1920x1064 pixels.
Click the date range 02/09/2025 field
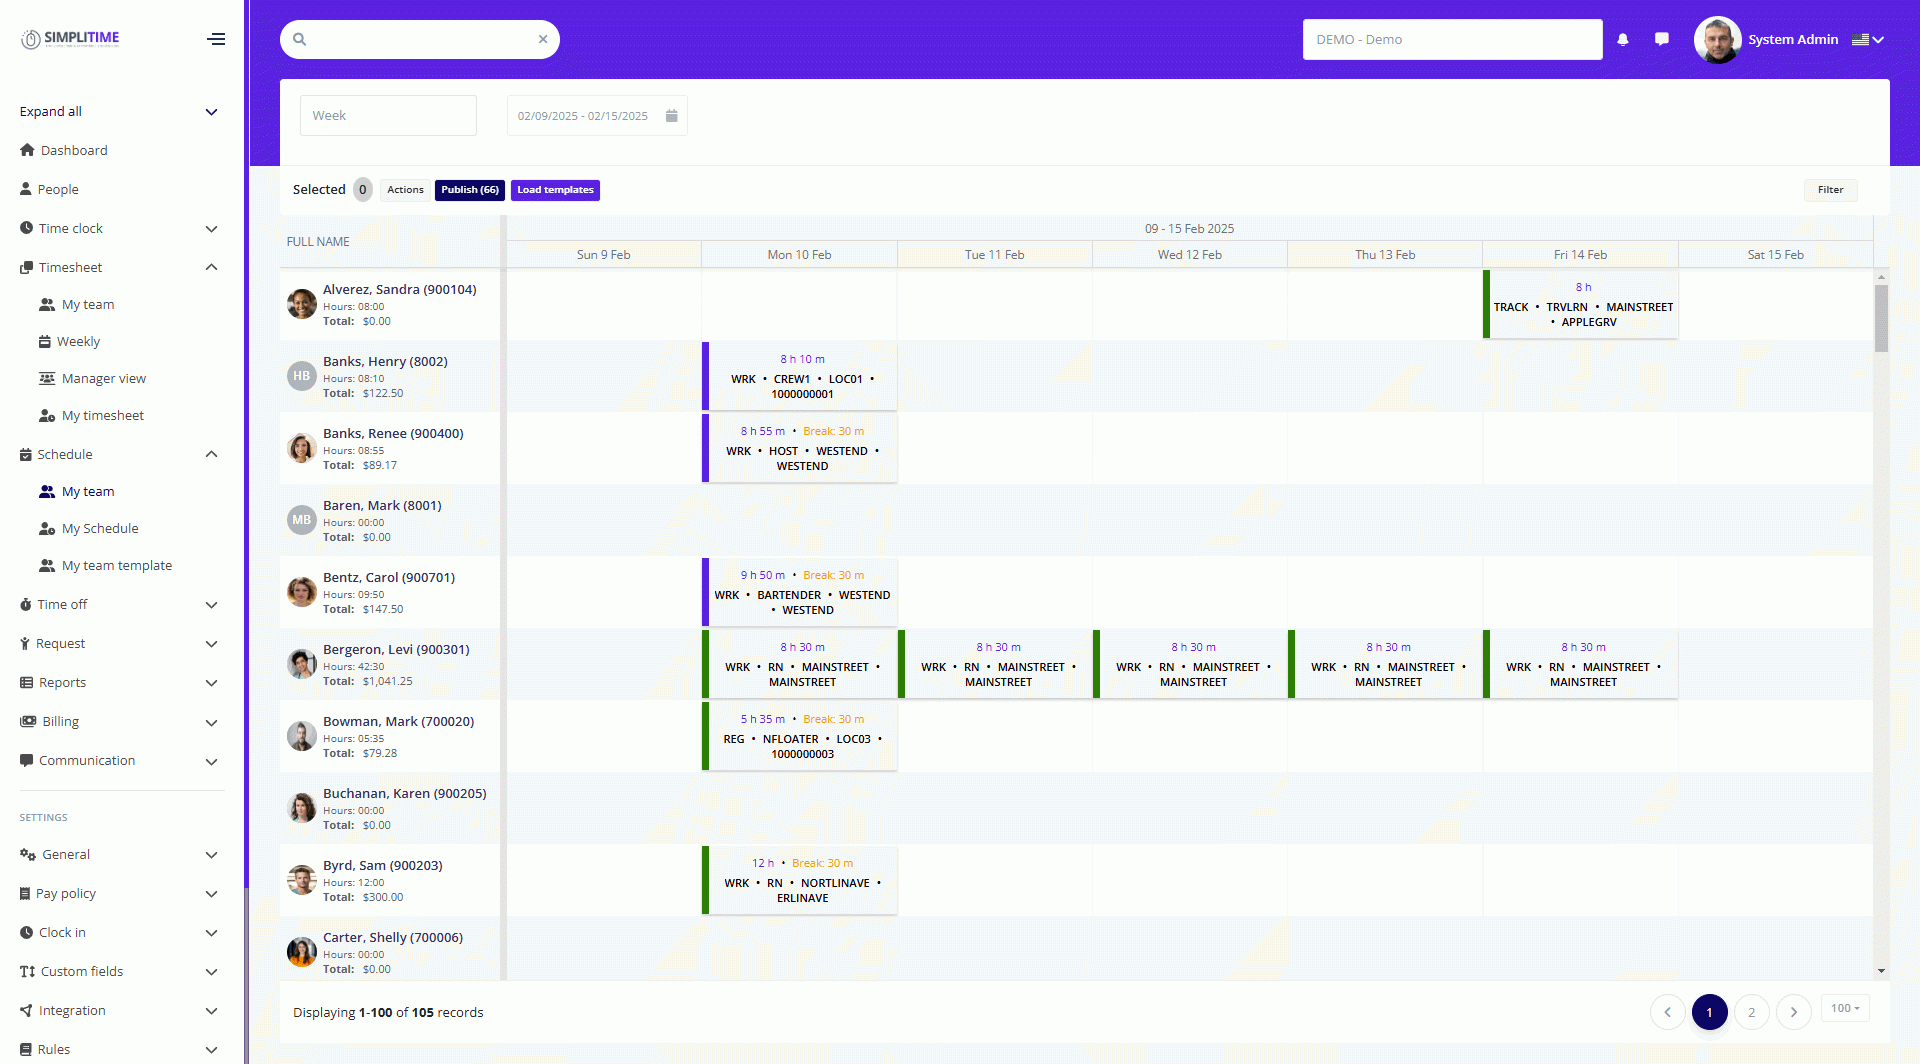click(597, 115)
